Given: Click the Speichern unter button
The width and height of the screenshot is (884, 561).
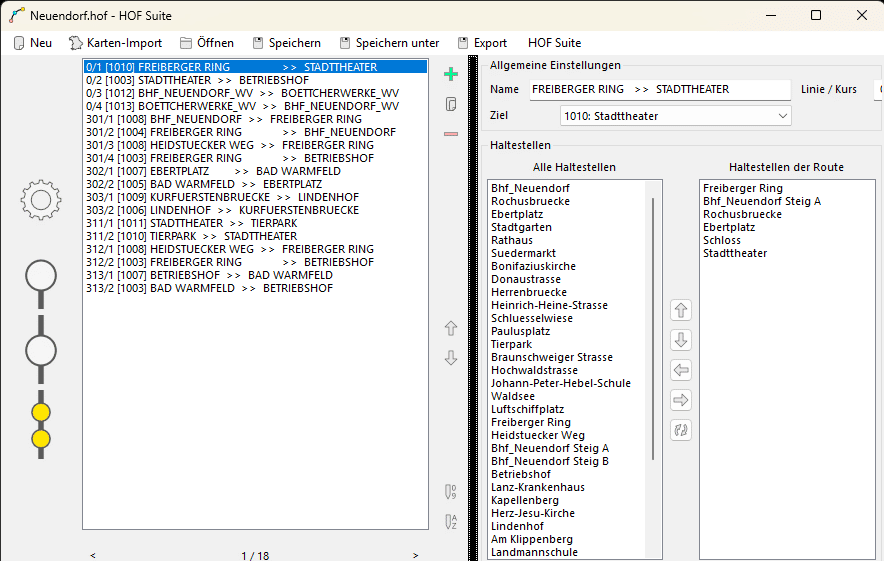Looking at the screenshot, I should [x=389, y=43].
